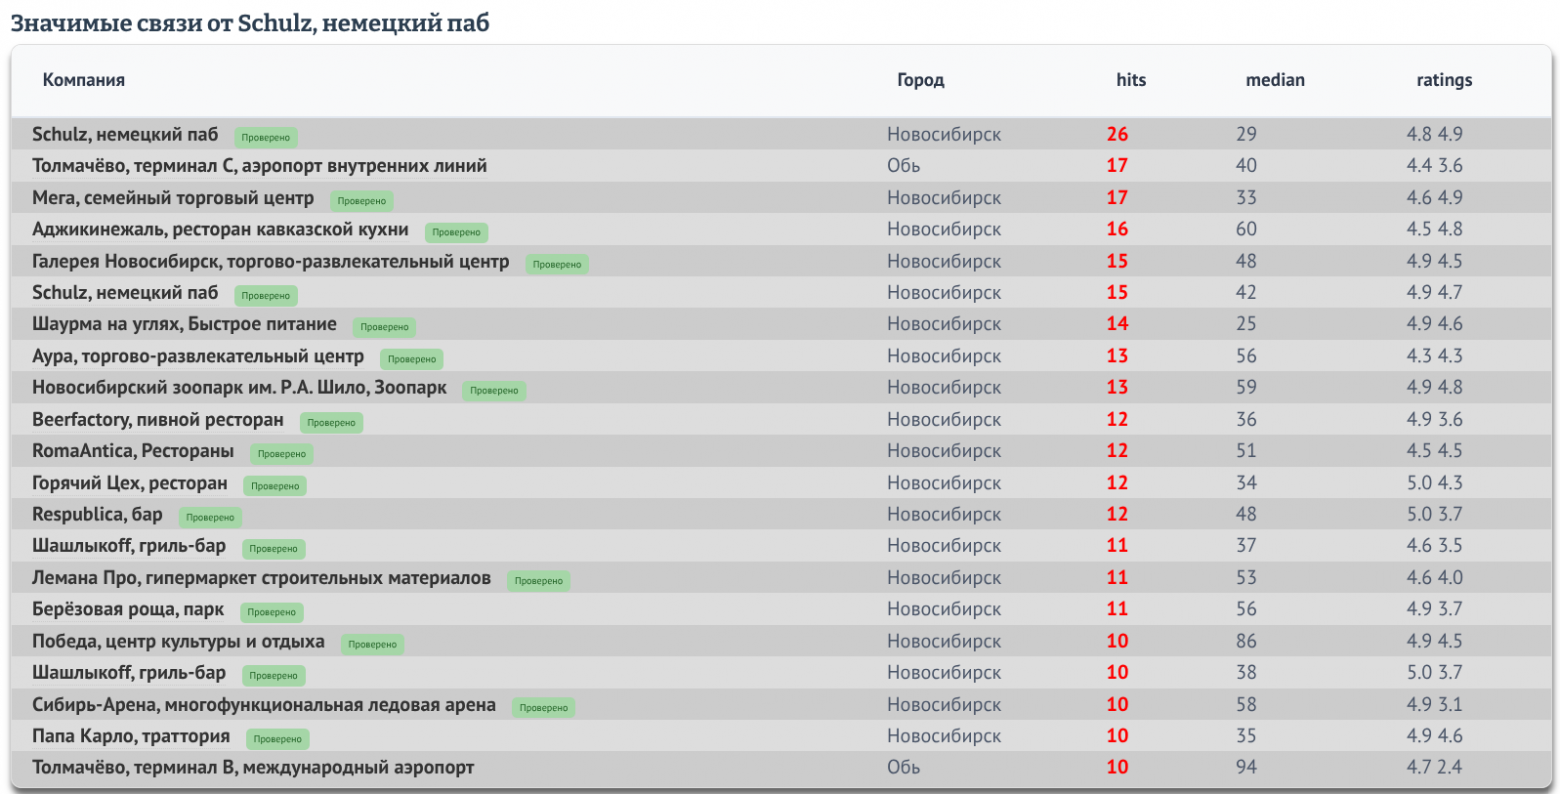Open "Галерея Новосибирск, торгово-развлекательный центр"
Viewport: 1560px width, 794px height.
[270, 261]
